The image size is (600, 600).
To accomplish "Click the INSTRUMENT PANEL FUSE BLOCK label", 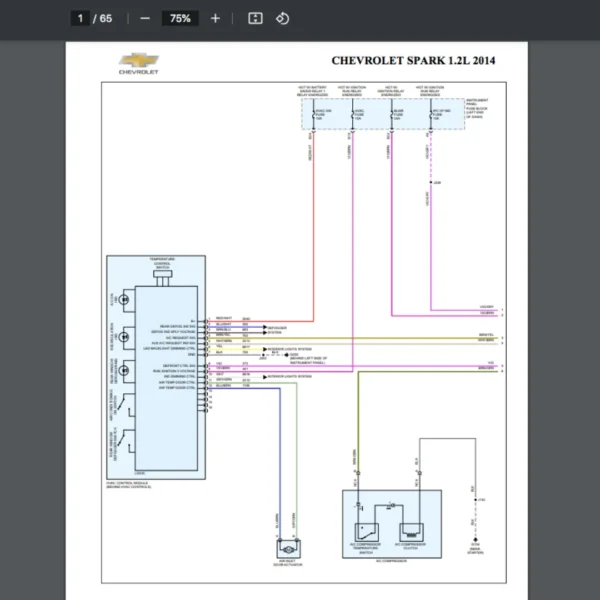I will point(477,108).
